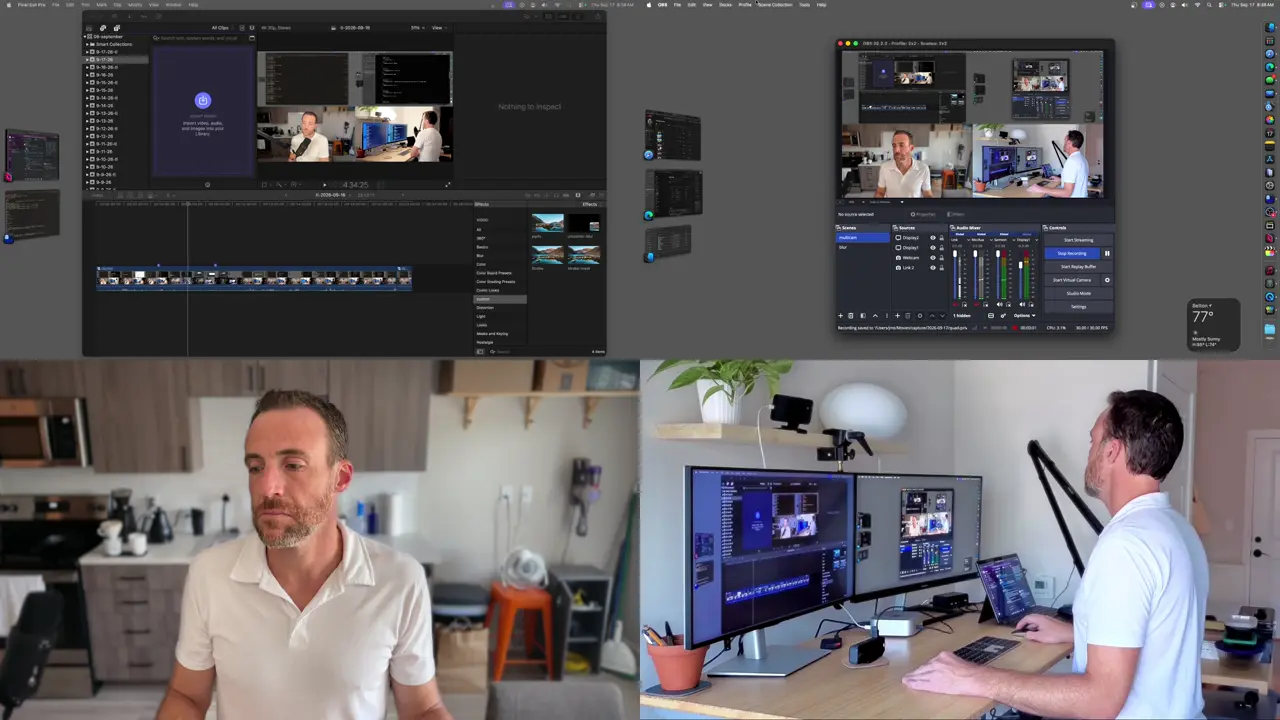Image resolution: width=1280 pixels, height=720 pixels.
Task: Enter fullscreen viewer in Final Cut
Action: (x=447, y=184)
